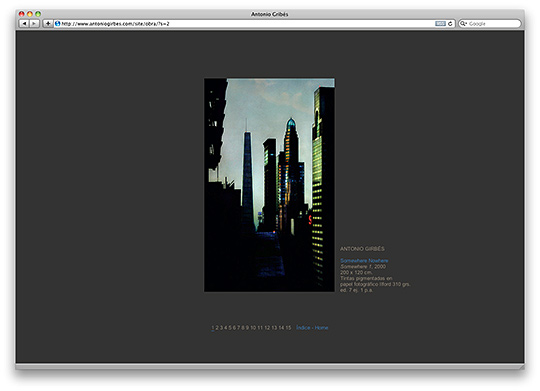Click the 'ed. 7 ej. 1 p.a.' edition text
Screen dimensions: 540x391
tap(356, 290)
